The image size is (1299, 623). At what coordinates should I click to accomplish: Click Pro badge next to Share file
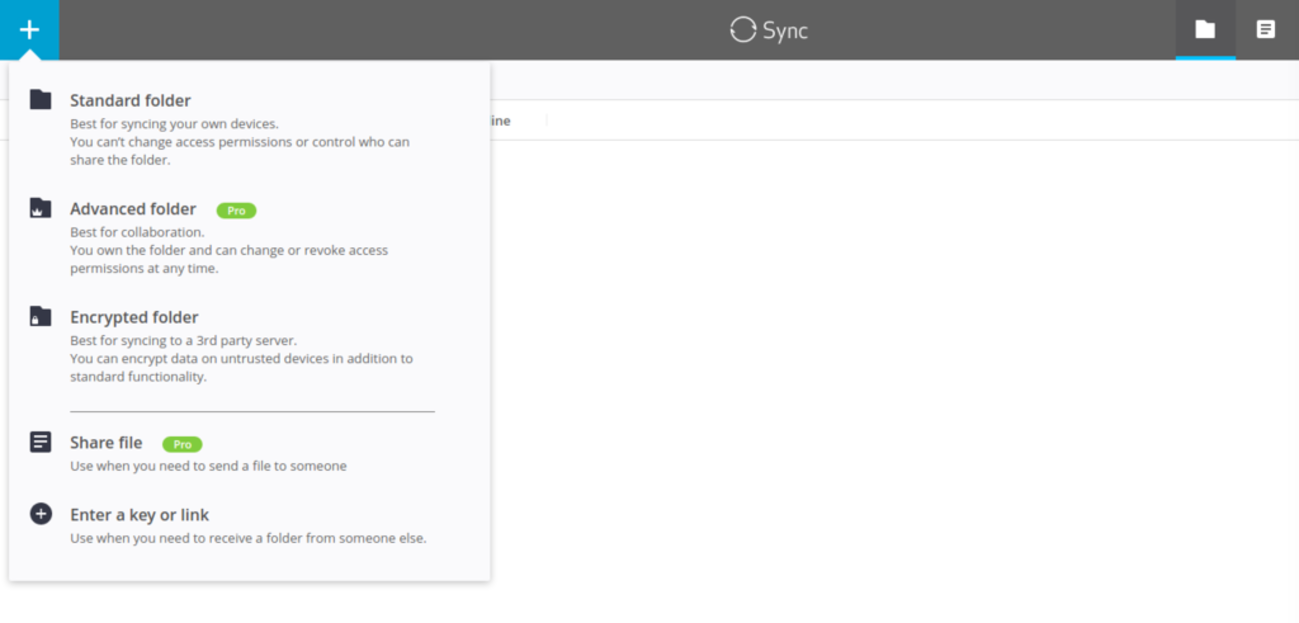click(182, 444)
